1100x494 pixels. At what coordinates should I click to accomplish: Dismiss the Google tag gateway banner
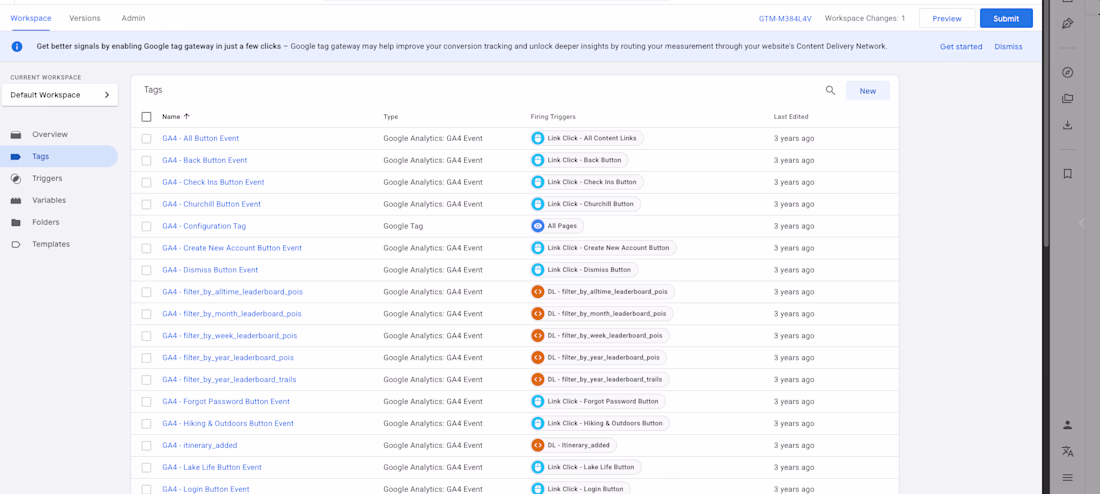1008,46
